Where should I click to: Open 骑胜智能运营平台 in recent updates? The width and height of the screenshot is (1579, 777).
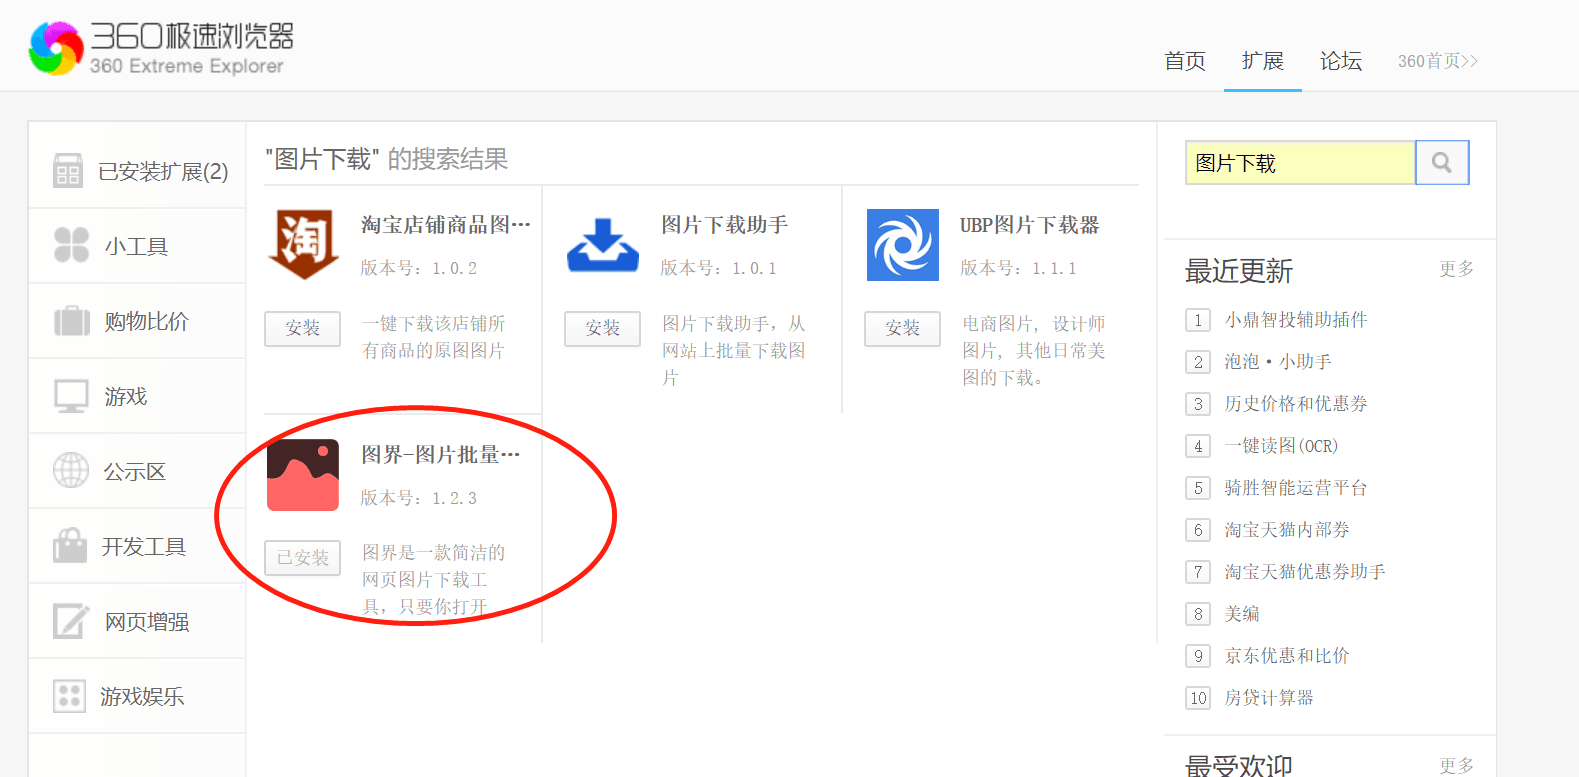click(x=1296, y=488)
